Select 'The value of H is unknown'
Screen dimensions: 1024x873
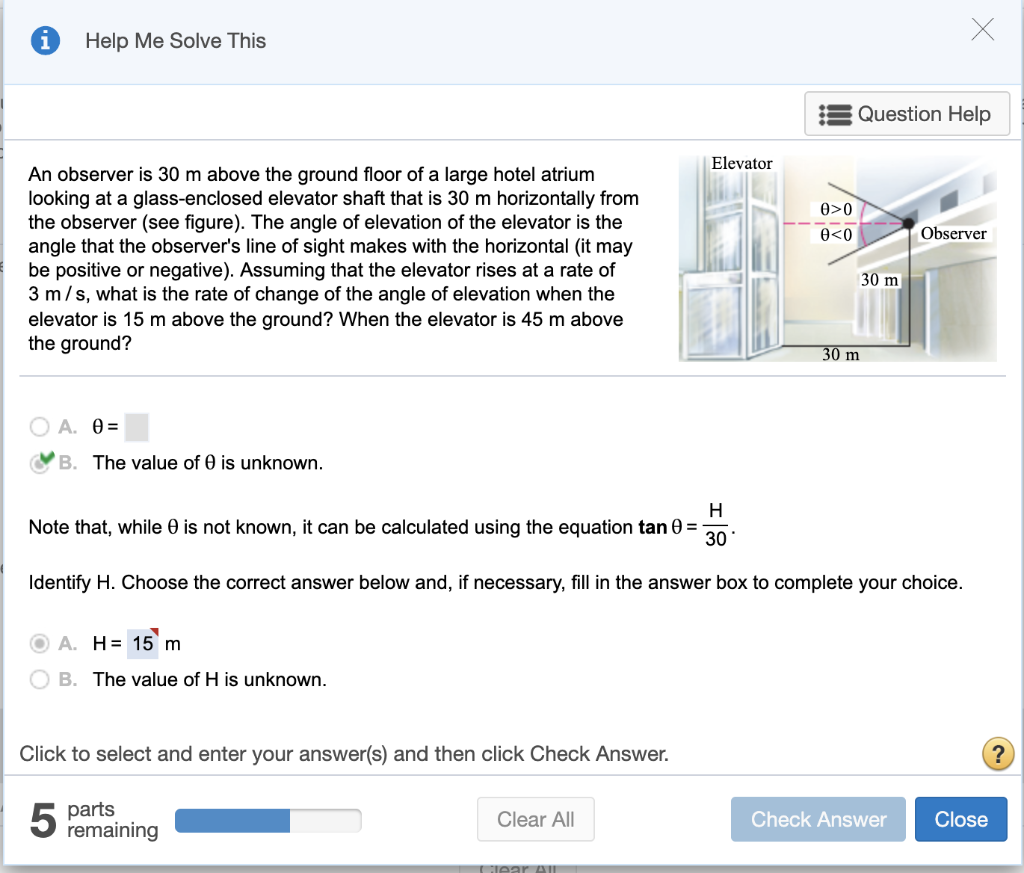coord(39,679)
